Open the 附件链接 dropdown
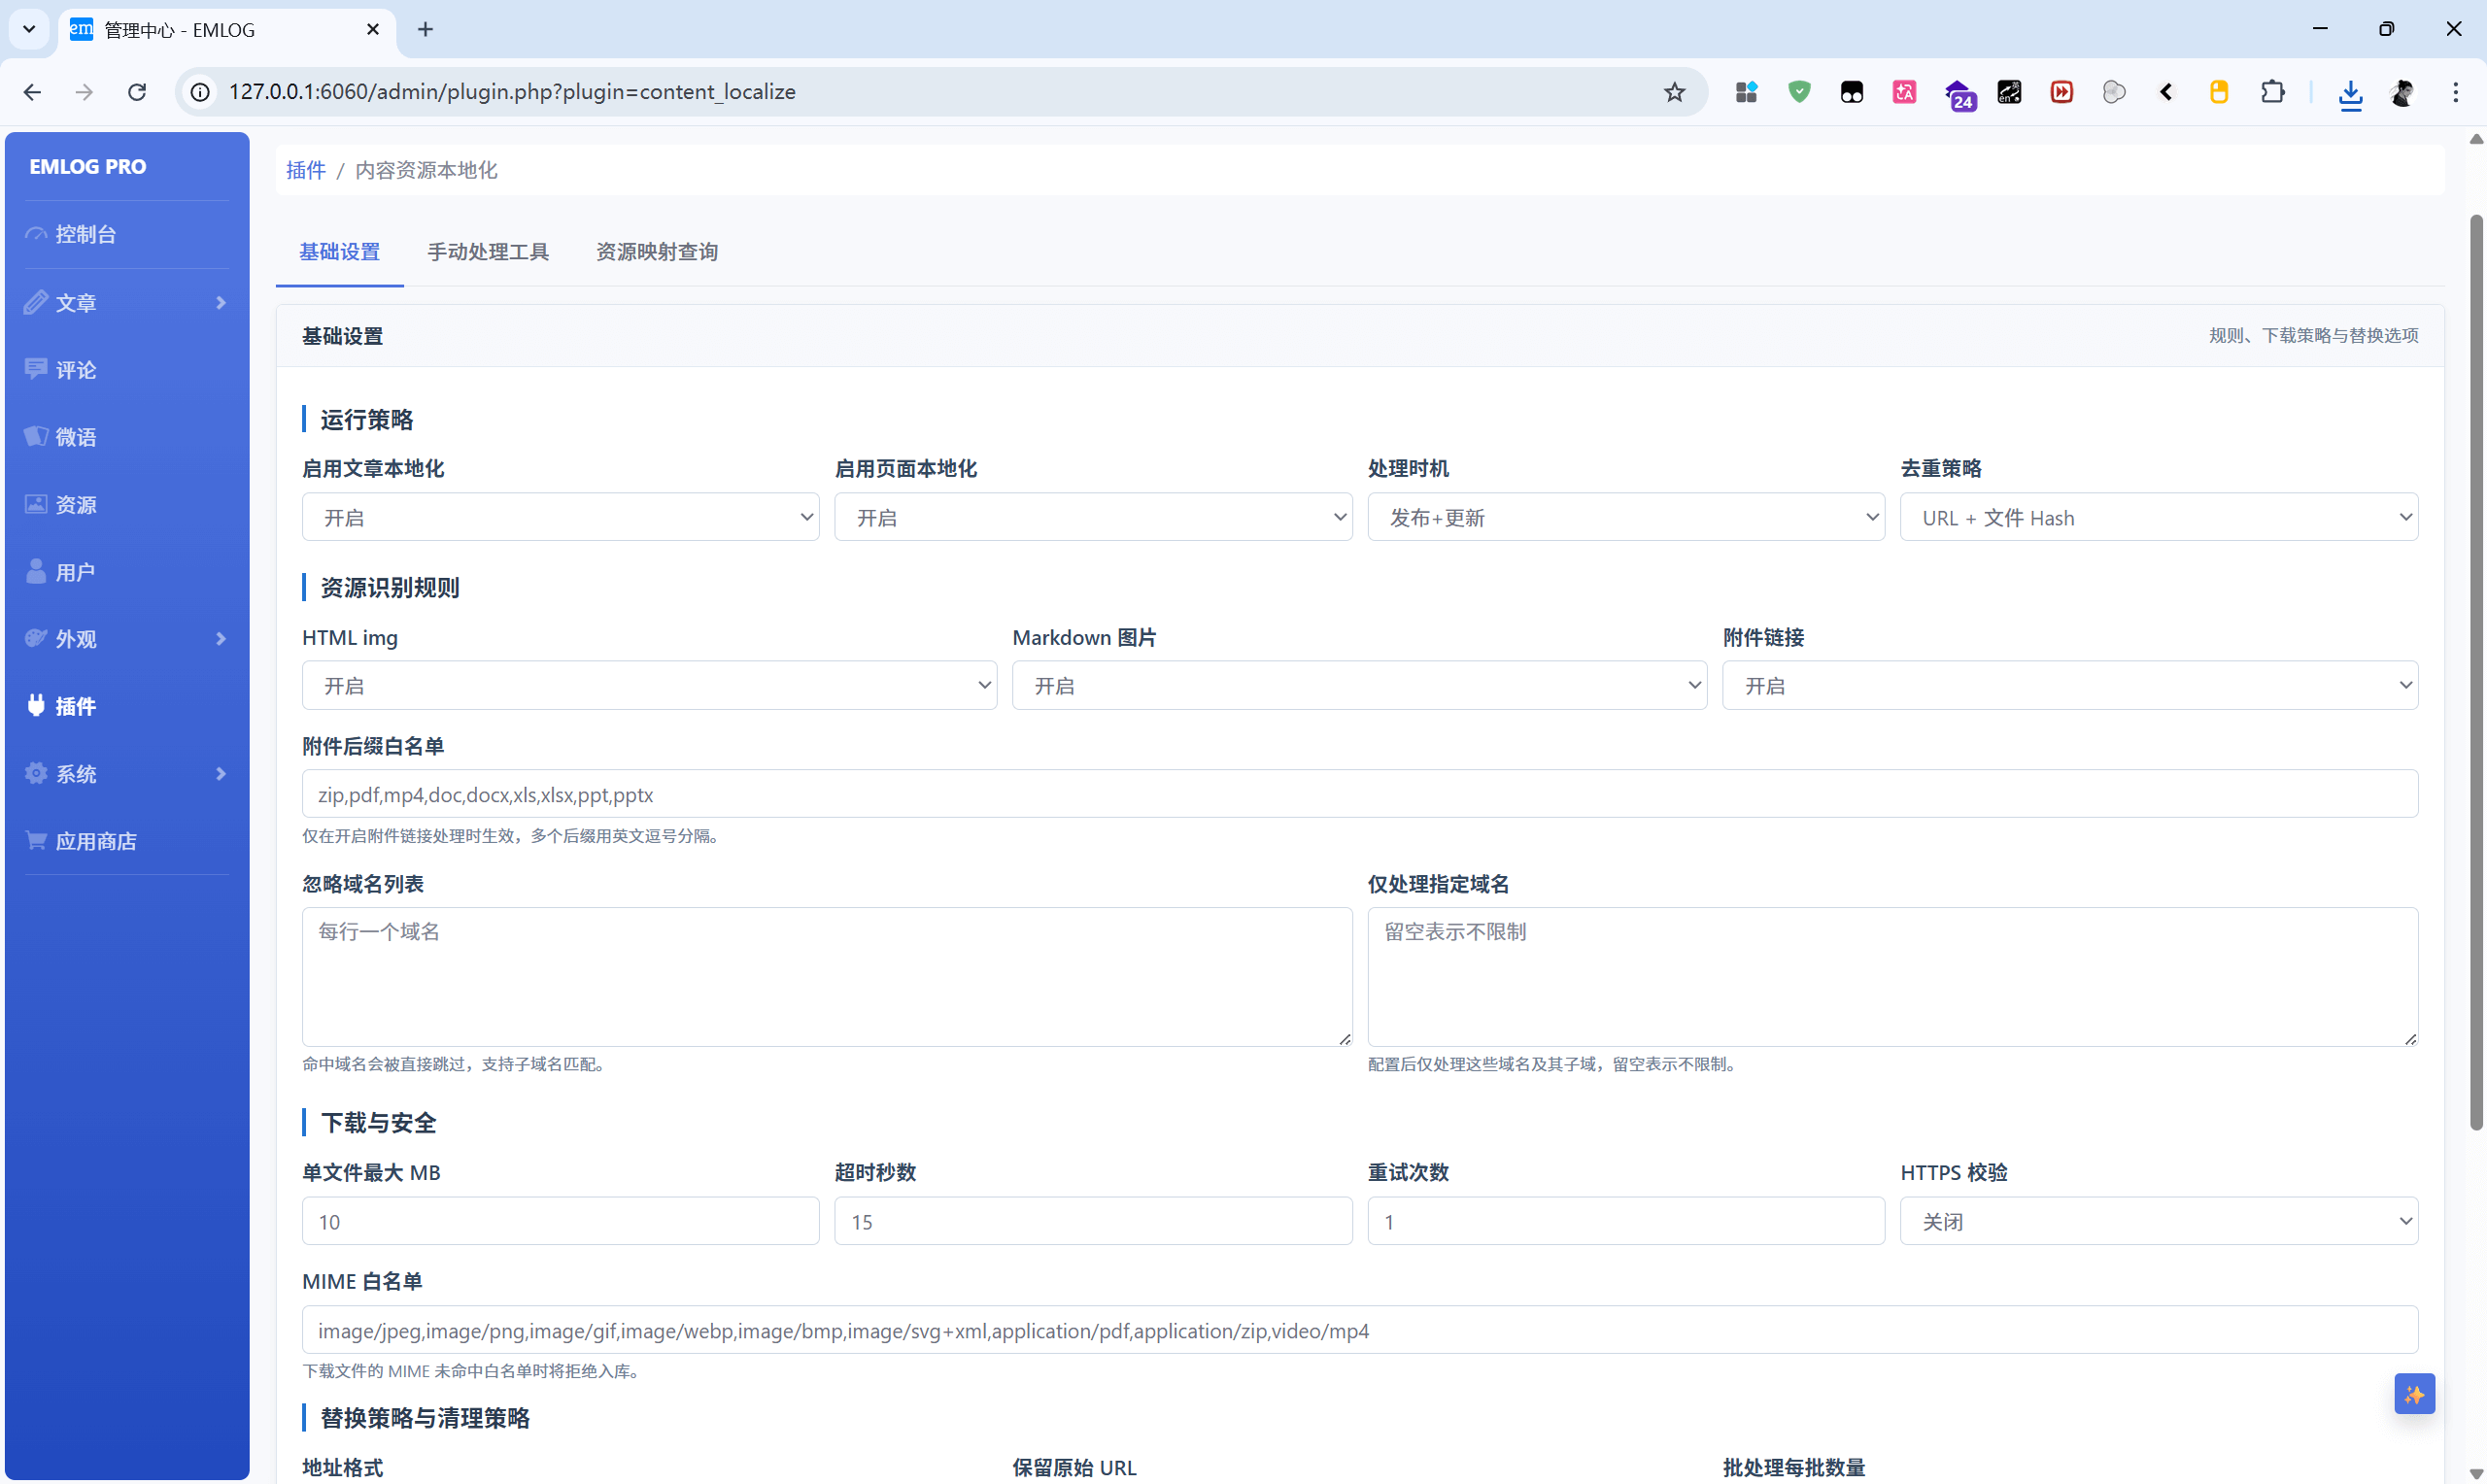This screenshot has width=2487, height=1484. (2069, 685)
